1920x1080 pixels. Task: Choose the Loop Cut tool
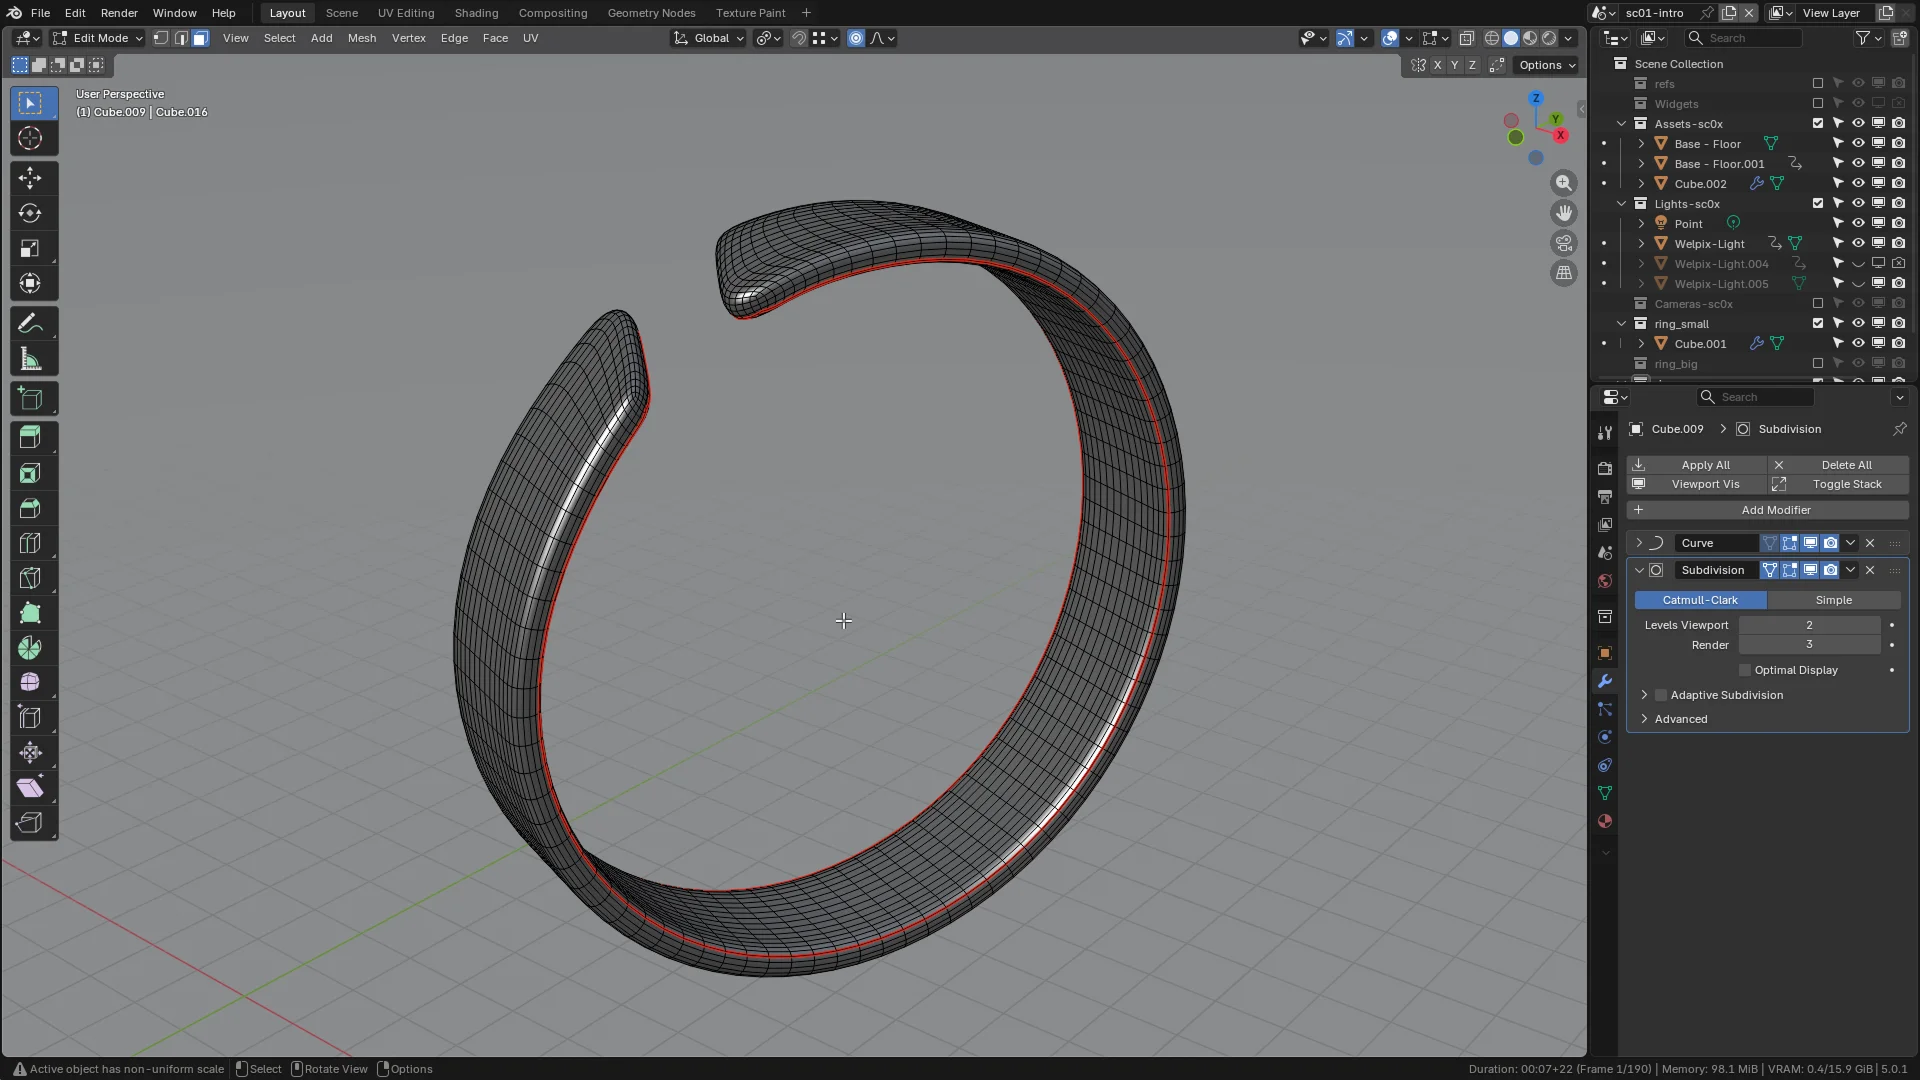coord(30,543)
